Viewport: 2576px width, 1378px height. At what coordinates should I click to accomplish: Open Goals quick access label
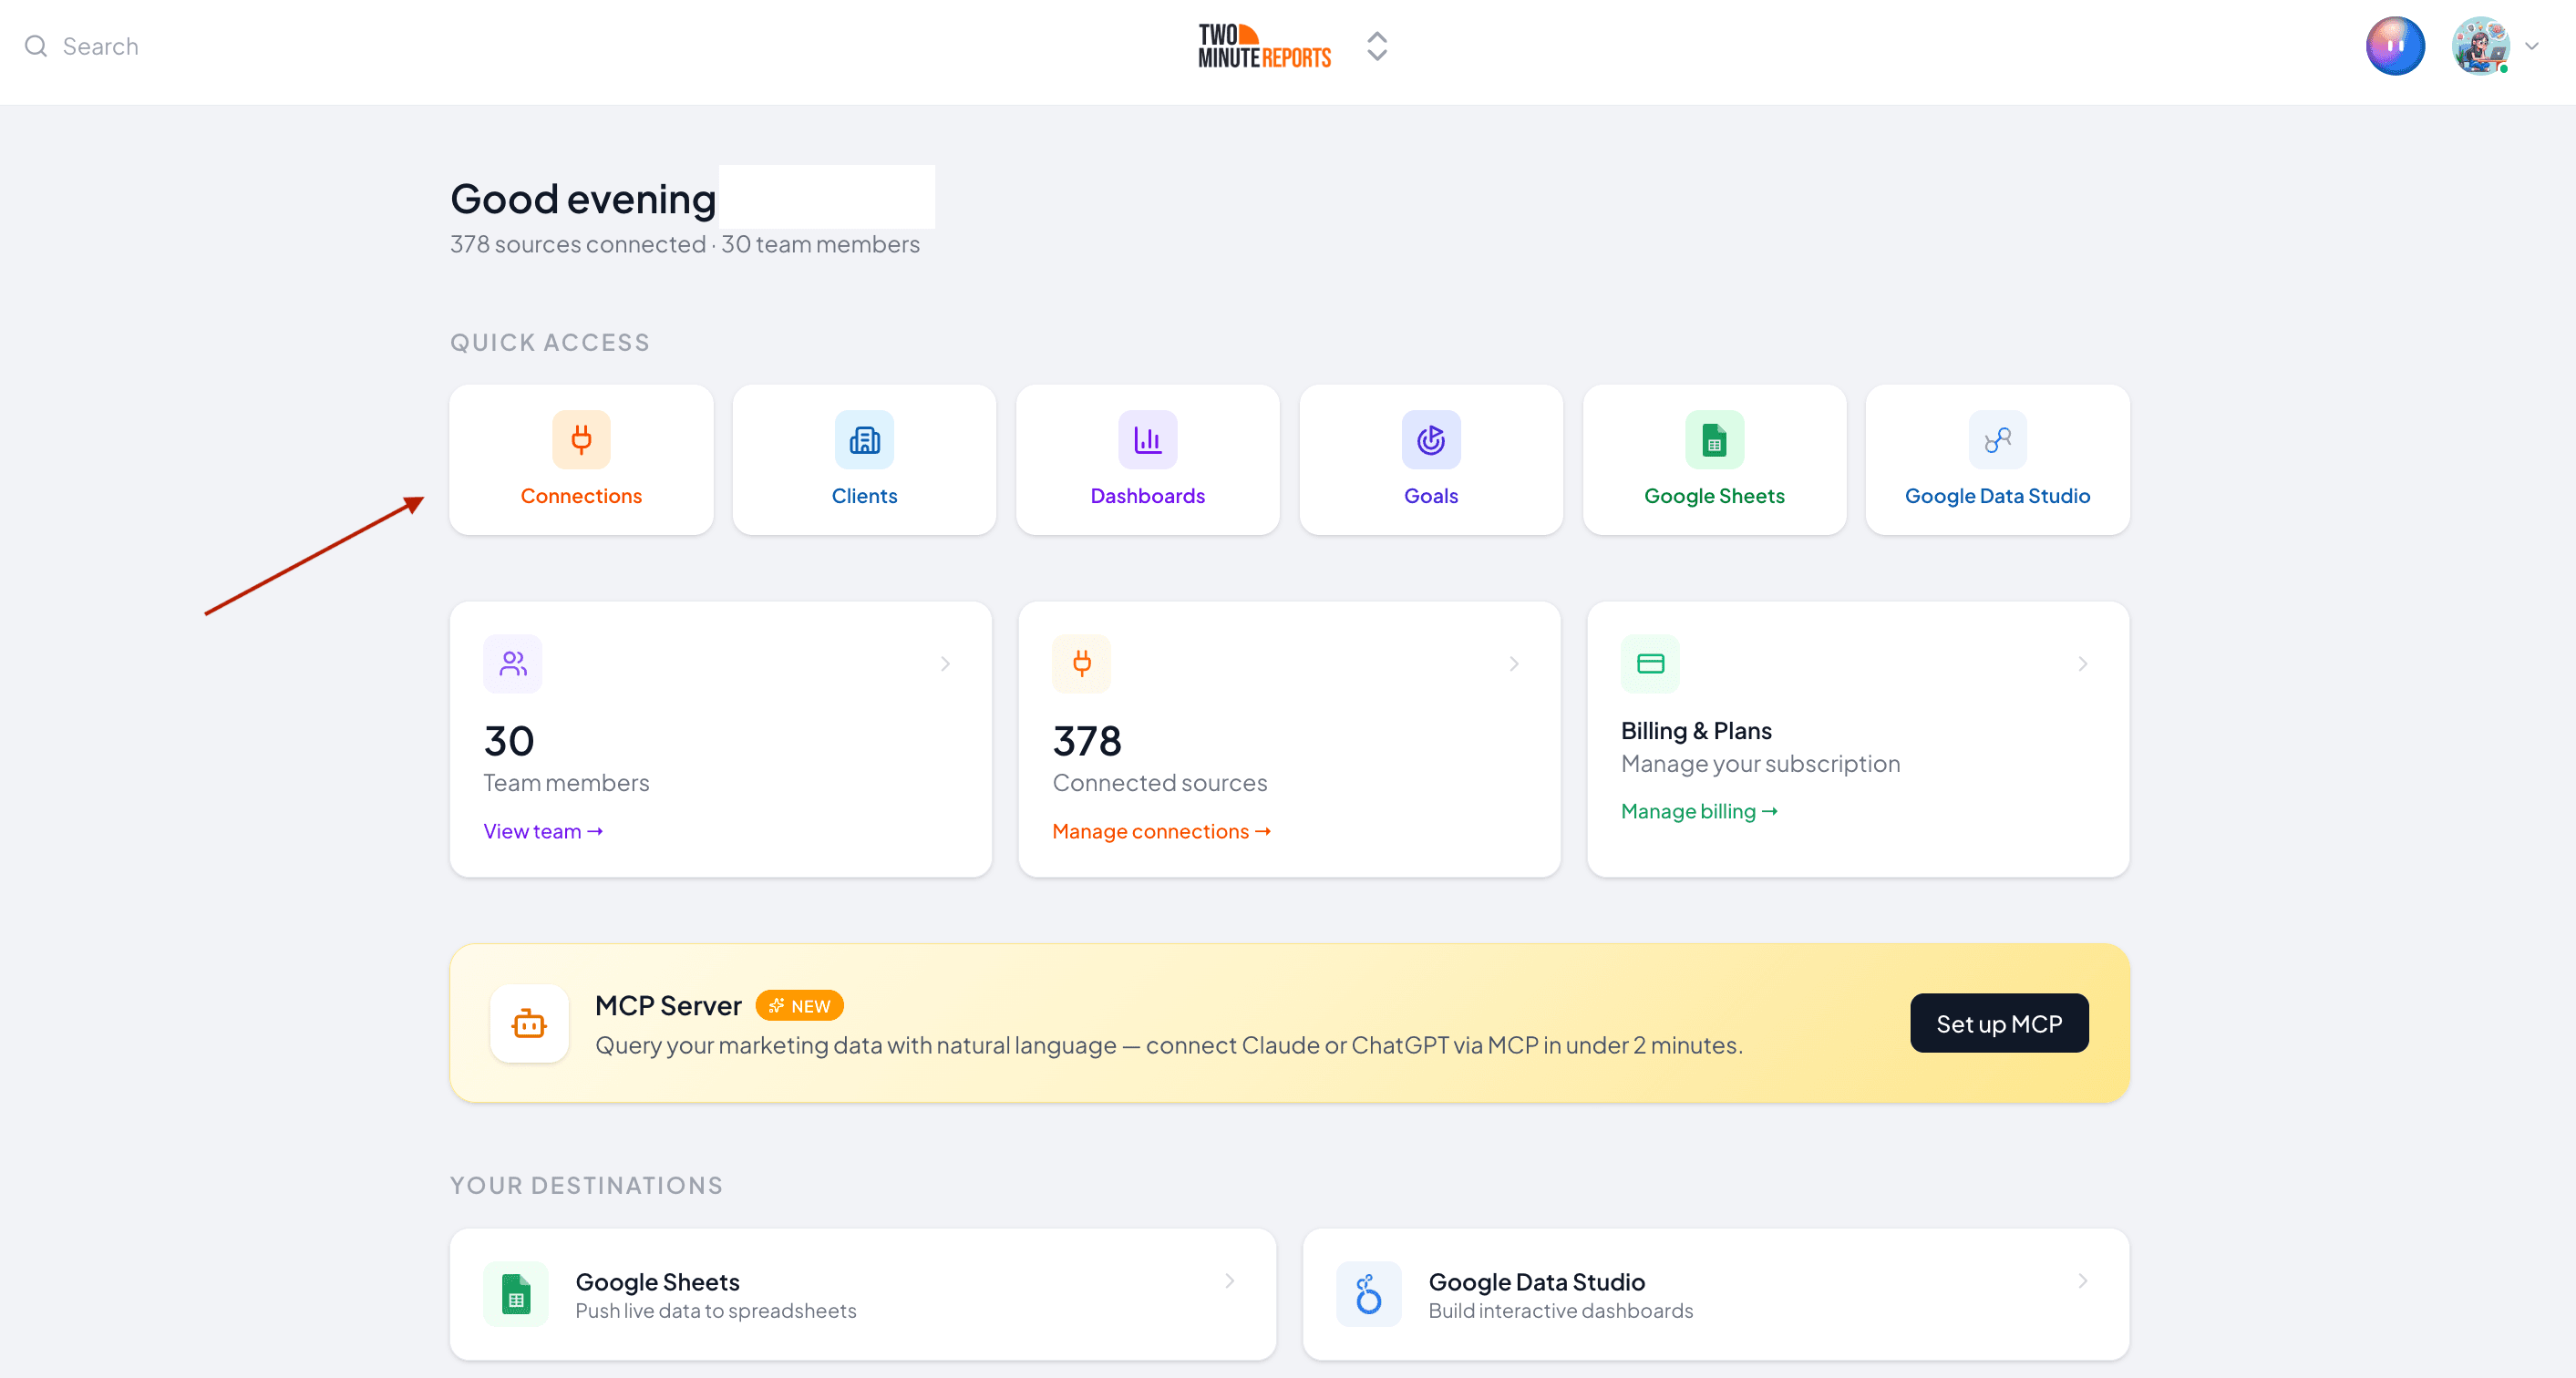[x=1431, y=496]
